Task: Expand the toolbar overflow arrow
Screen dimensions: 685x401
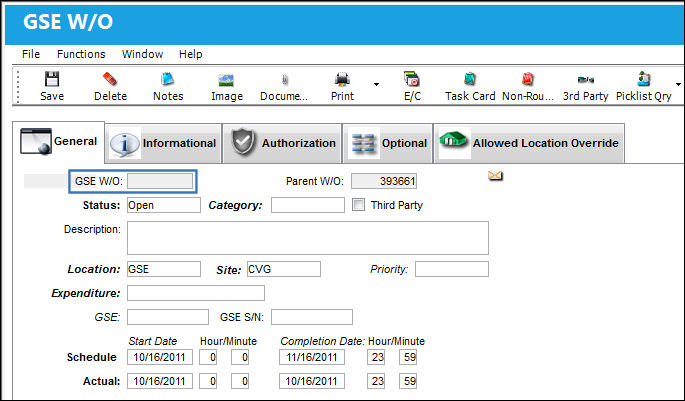Action: [678, 84]
